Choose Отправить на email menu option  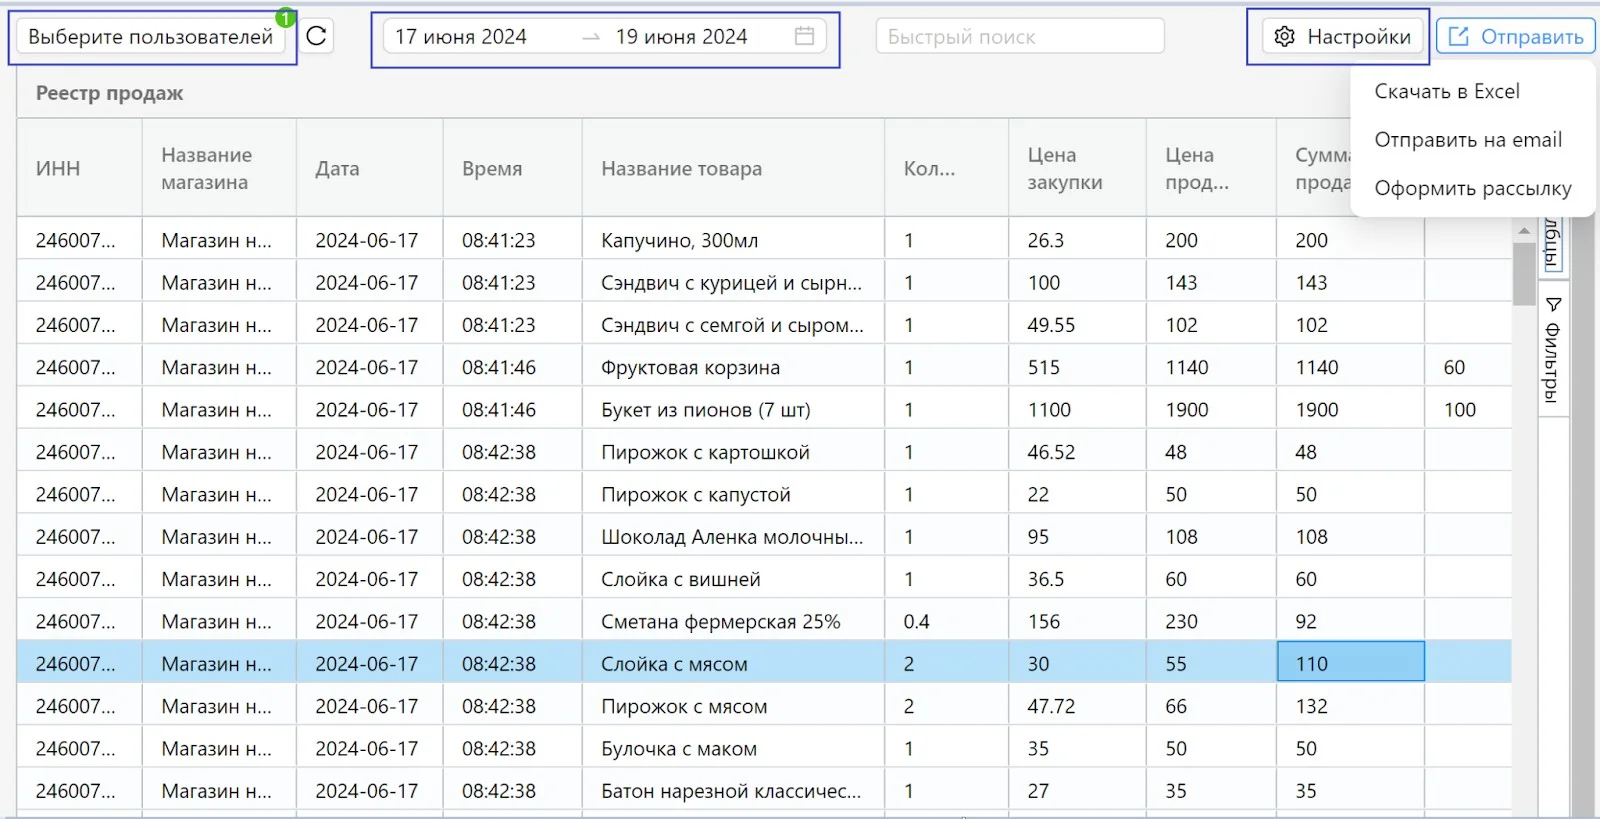[x=1467, y=140]
